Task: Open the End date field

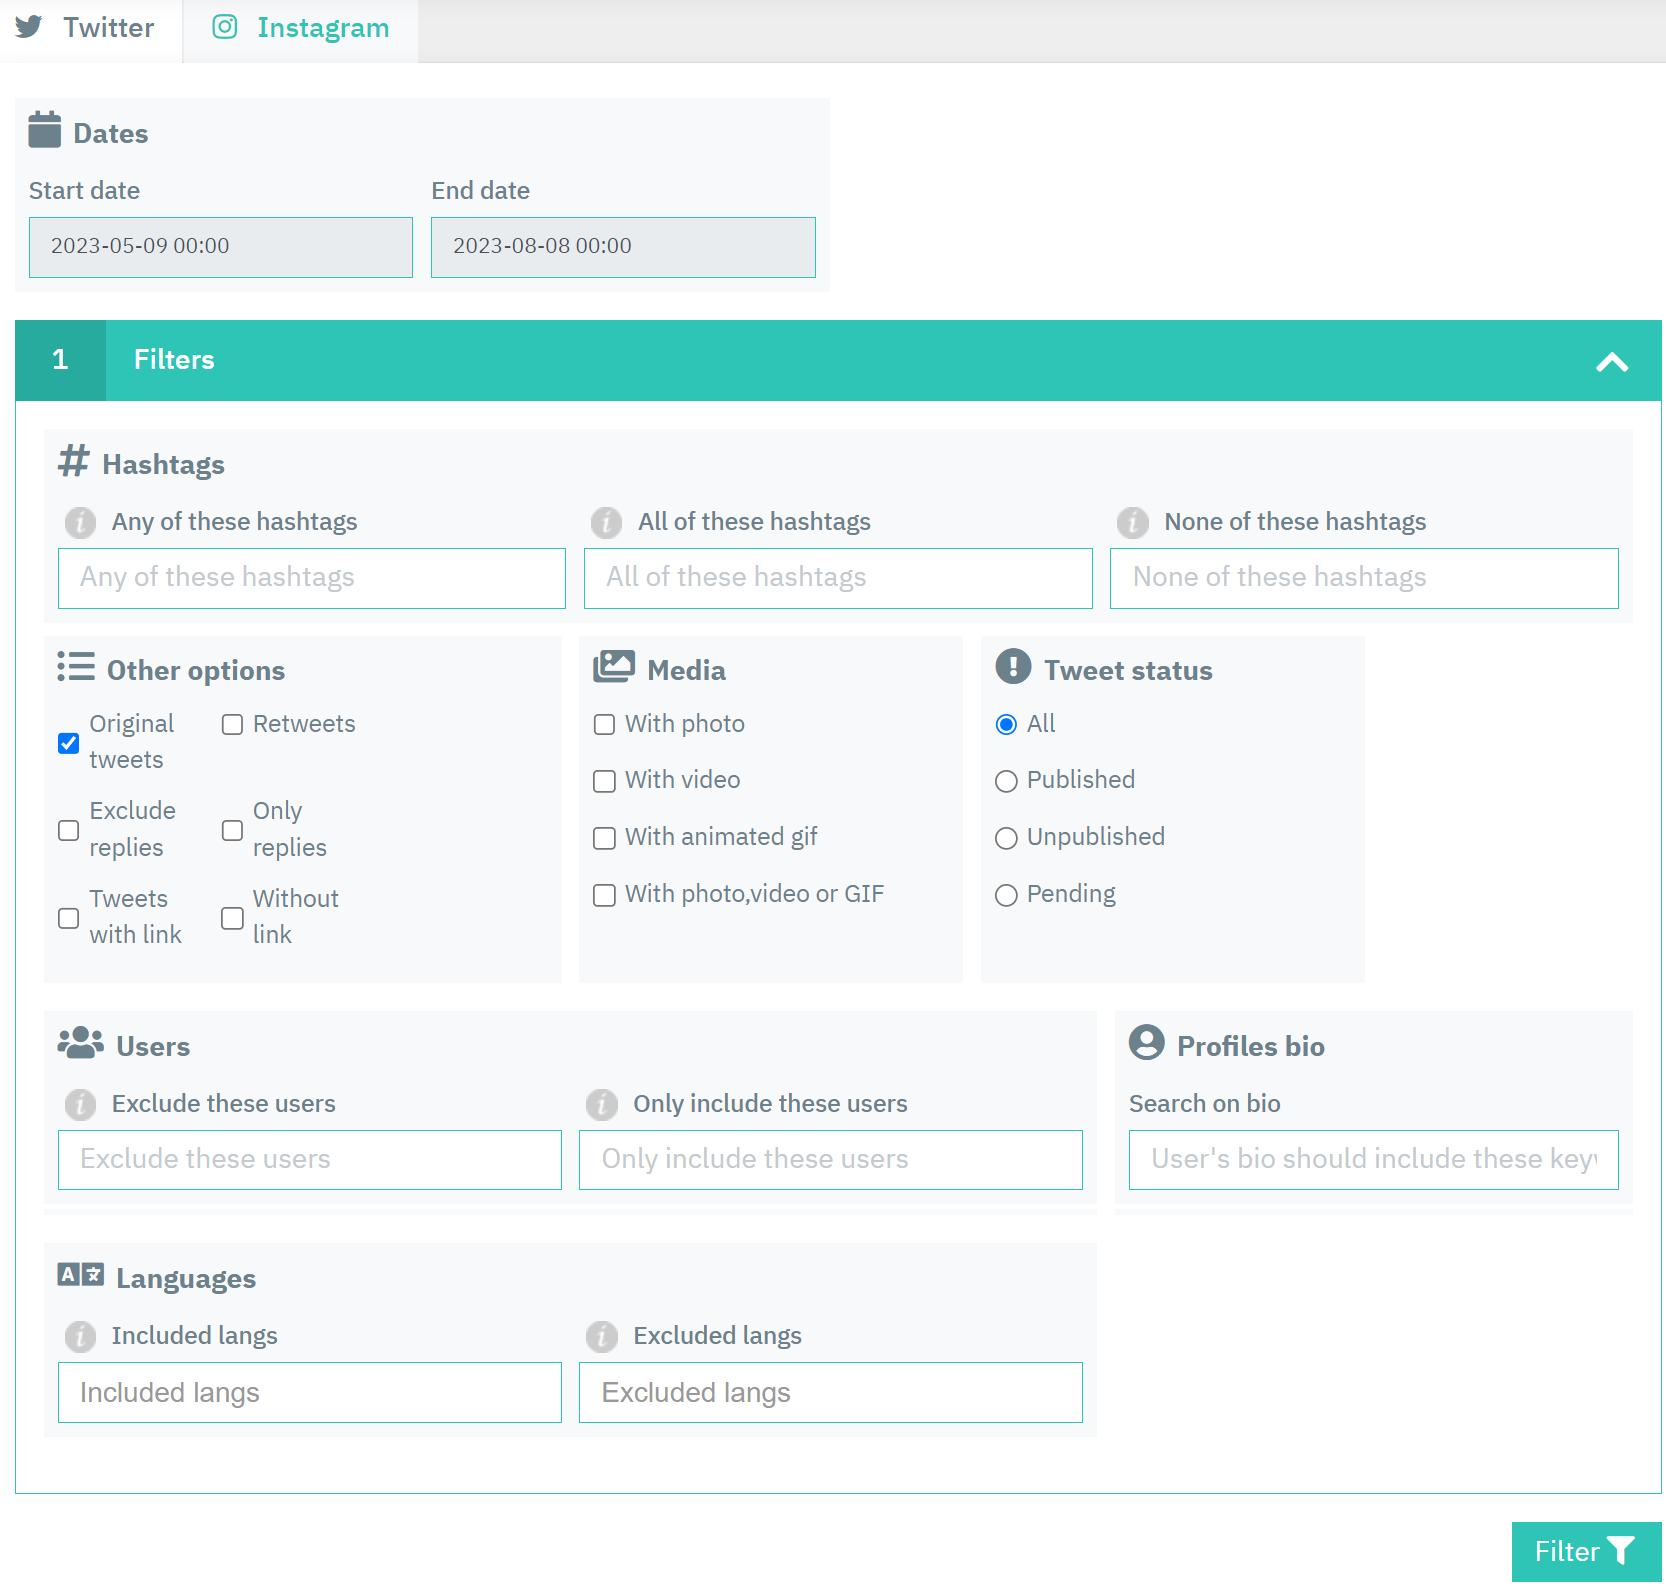Action: (x=623, y=247)
